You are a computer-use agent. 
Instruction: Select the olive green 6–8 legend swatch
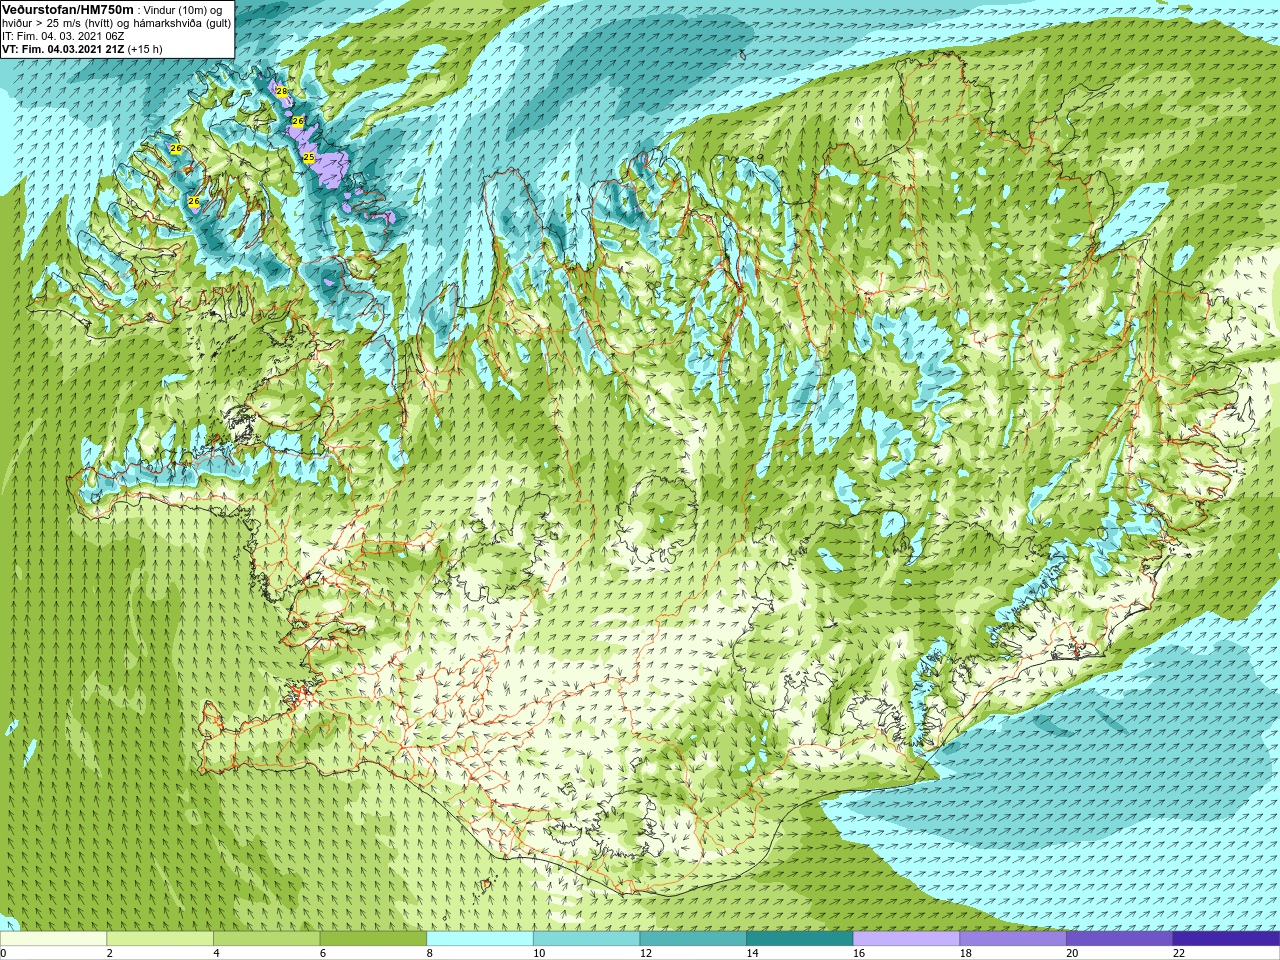coord(373,938)
